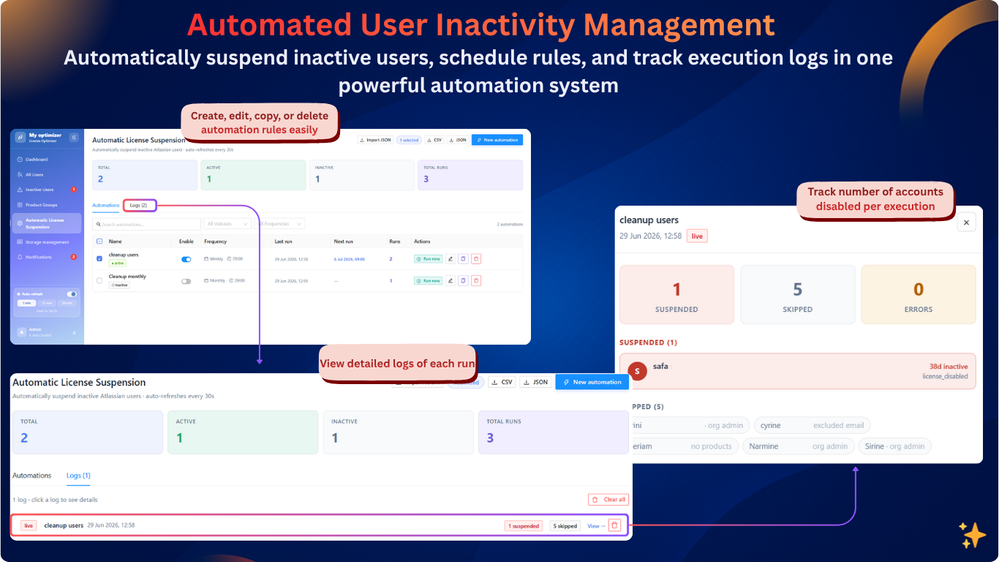Click the SUSPENDED count card in details panel
This screenshot has height=562, width=999.
[x=677, y=294]
